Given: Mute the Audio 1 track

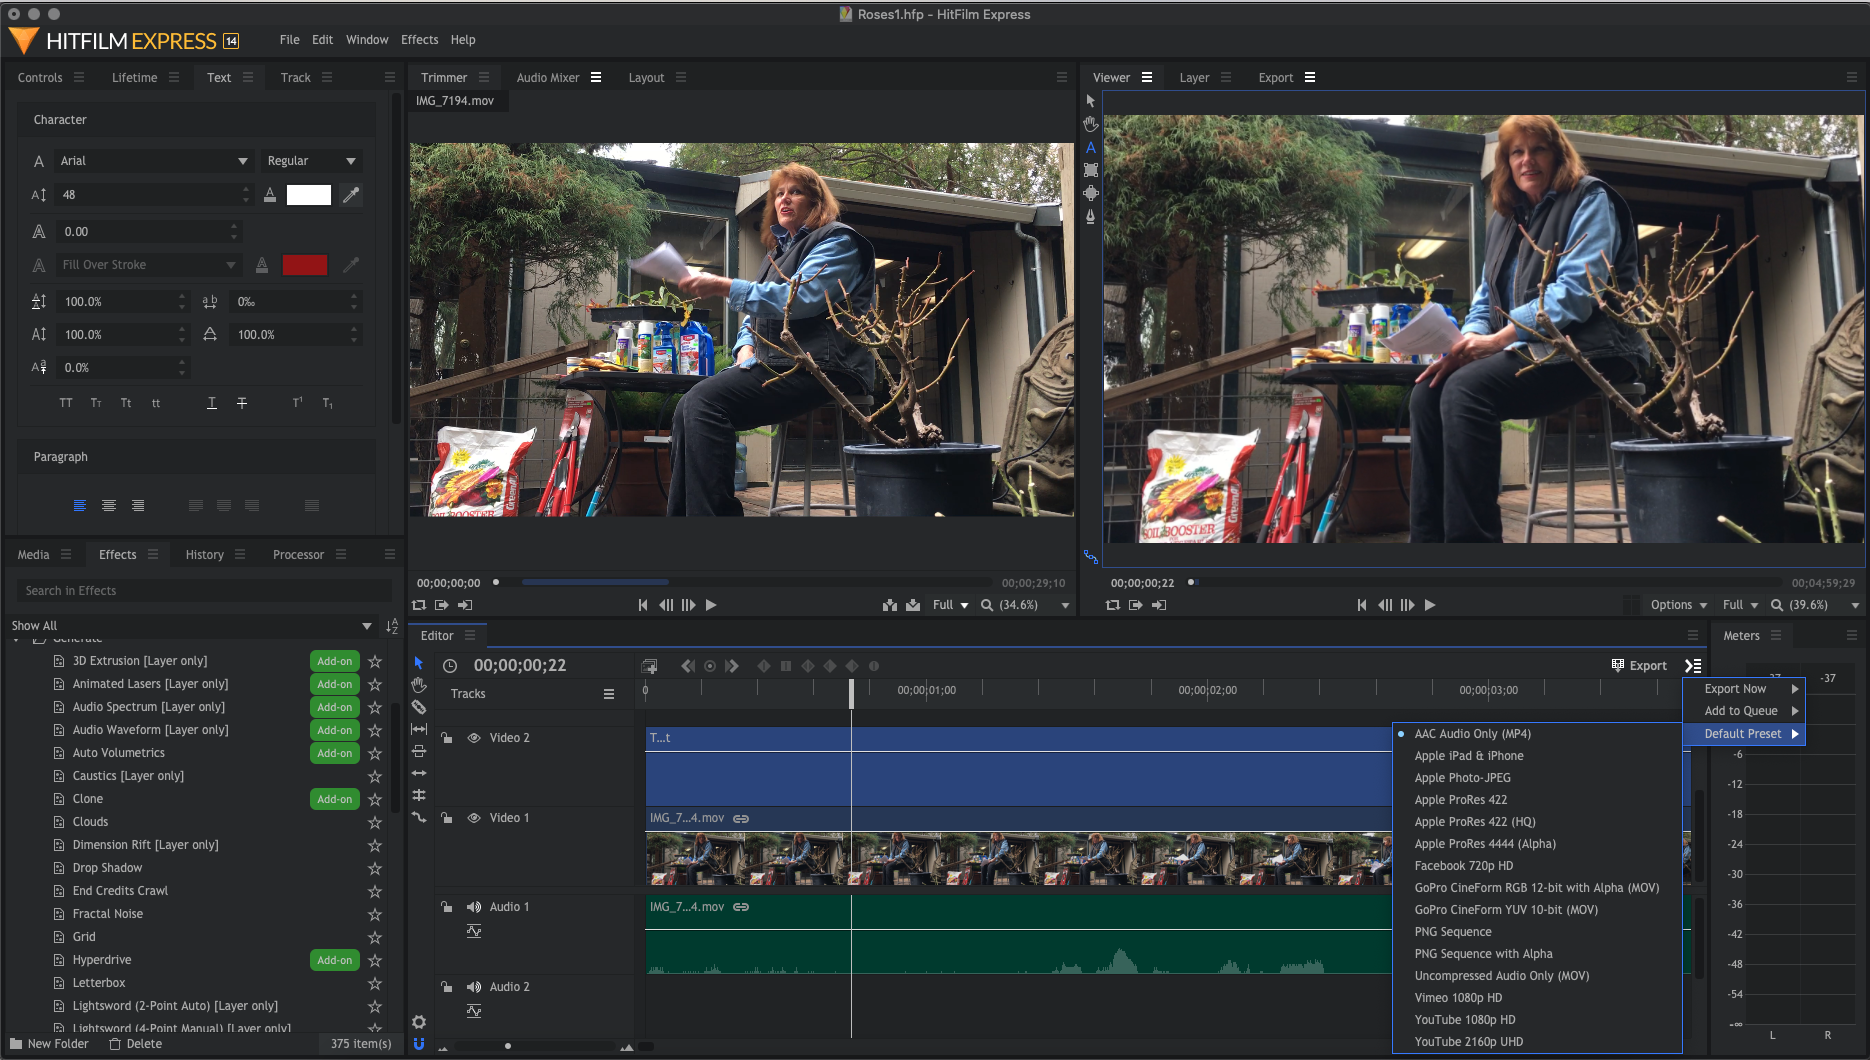Looking at the screenshot, I should [474, 907].
